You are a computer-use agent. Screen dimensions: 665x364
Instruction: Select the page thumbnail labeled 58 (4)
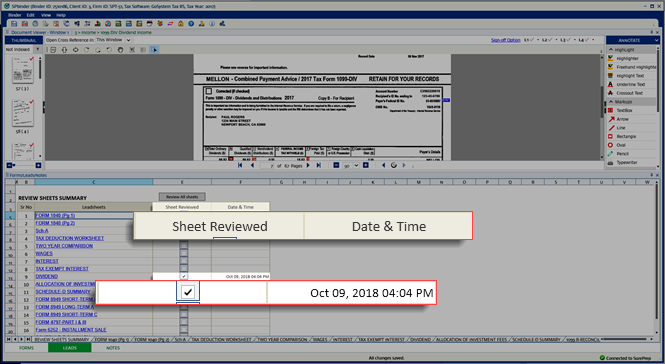(x=22, y=113)
